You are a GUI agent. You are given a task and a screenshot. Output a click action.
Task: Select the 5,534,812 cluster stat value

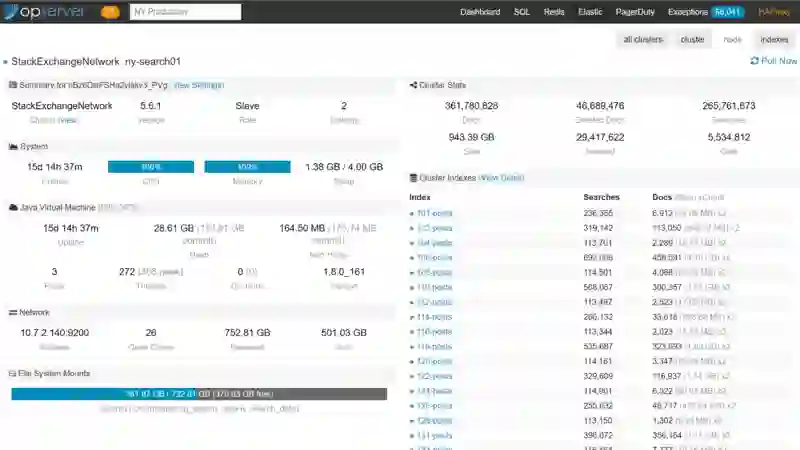[729, 137]
